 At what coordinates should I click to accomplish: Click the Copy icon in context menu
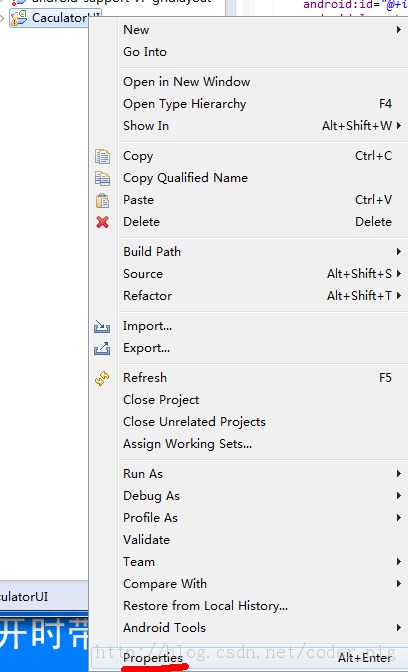[x=102, y=156]
